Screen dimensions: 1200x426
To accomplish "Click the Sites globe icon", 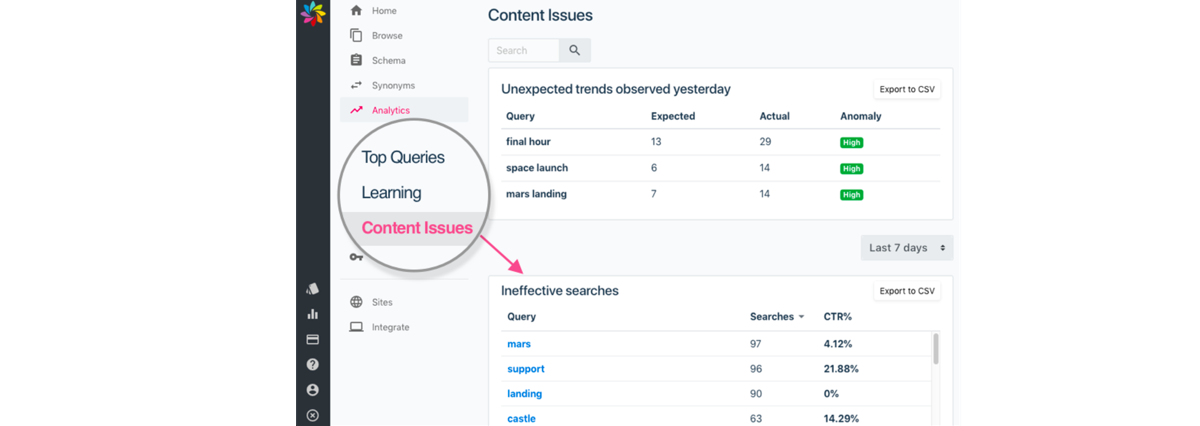I will [356, 302].
